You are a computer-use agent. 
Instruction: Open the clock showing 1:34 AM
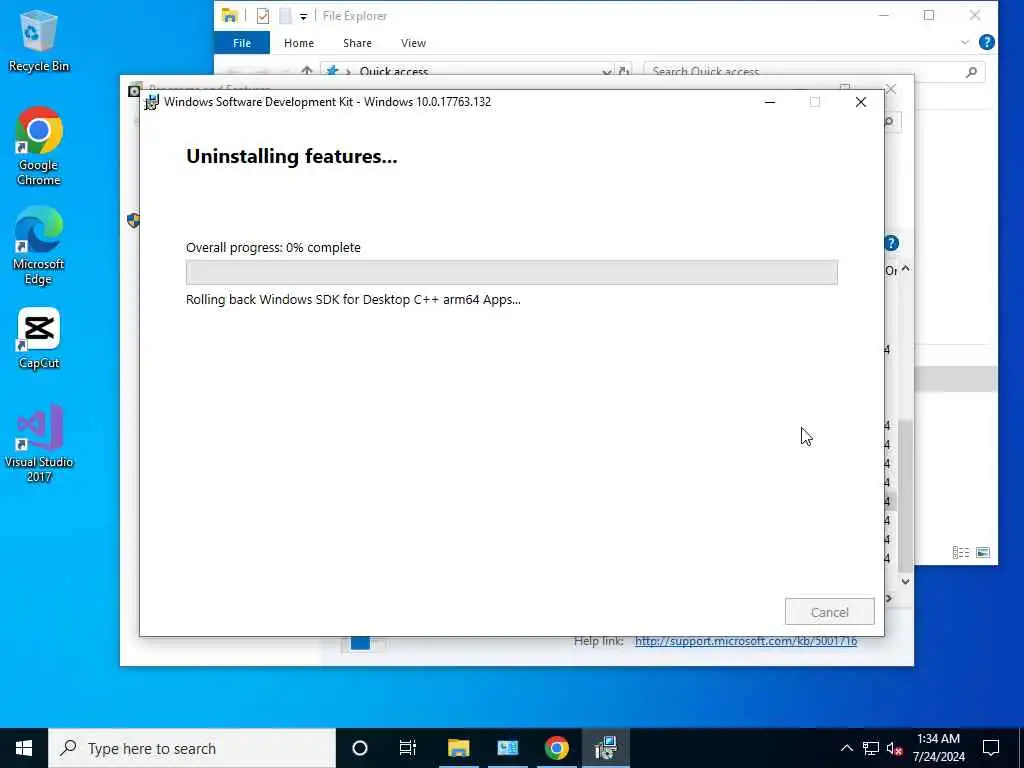coord(938,748)
